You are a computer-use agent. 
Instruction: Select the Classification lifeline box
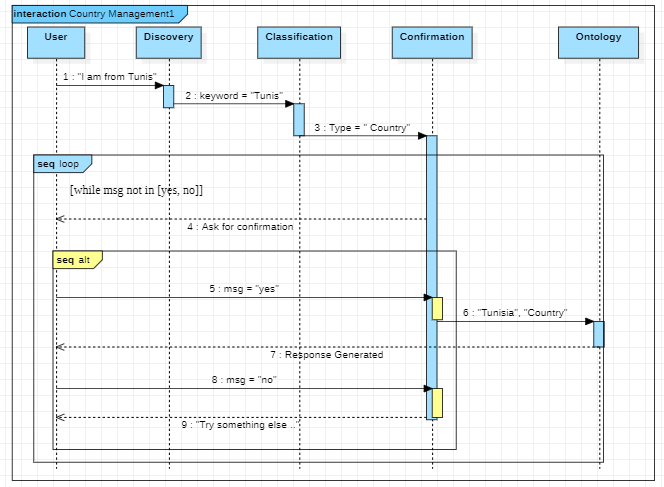click(299, 42)
